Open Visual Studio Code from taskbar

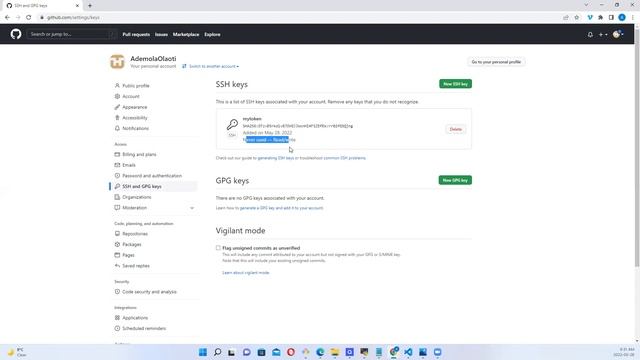click(x=408, y=352)
